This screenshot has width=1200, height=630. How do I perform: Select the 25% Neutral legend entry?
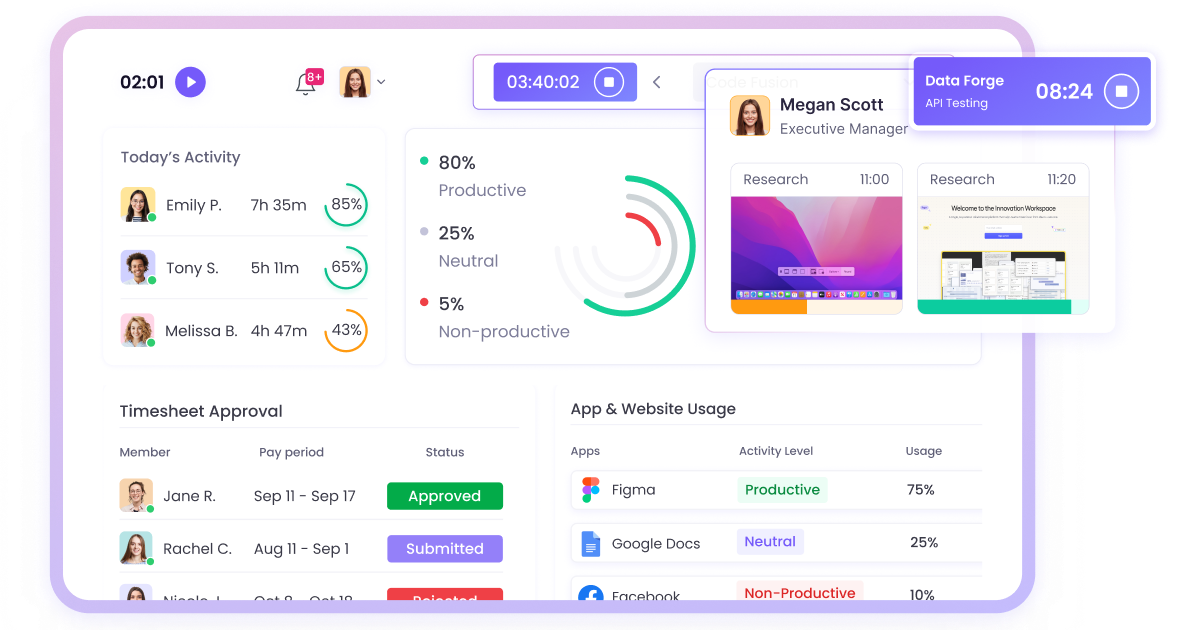459,246
